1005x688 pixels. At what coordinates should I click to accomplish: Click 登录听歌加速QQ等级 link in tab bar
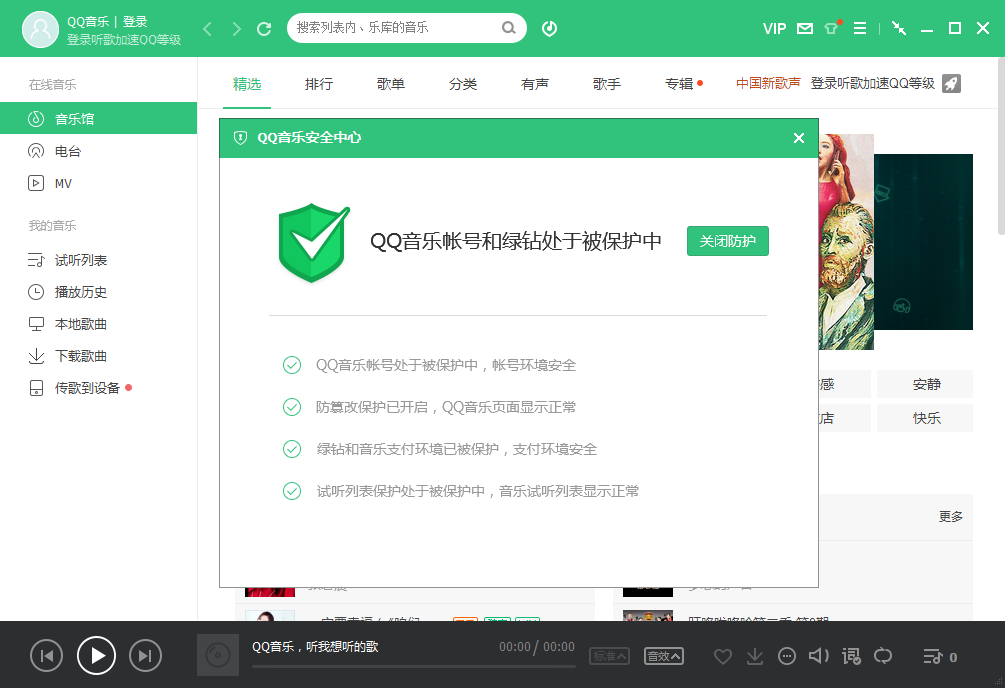(x=872, y=83)
